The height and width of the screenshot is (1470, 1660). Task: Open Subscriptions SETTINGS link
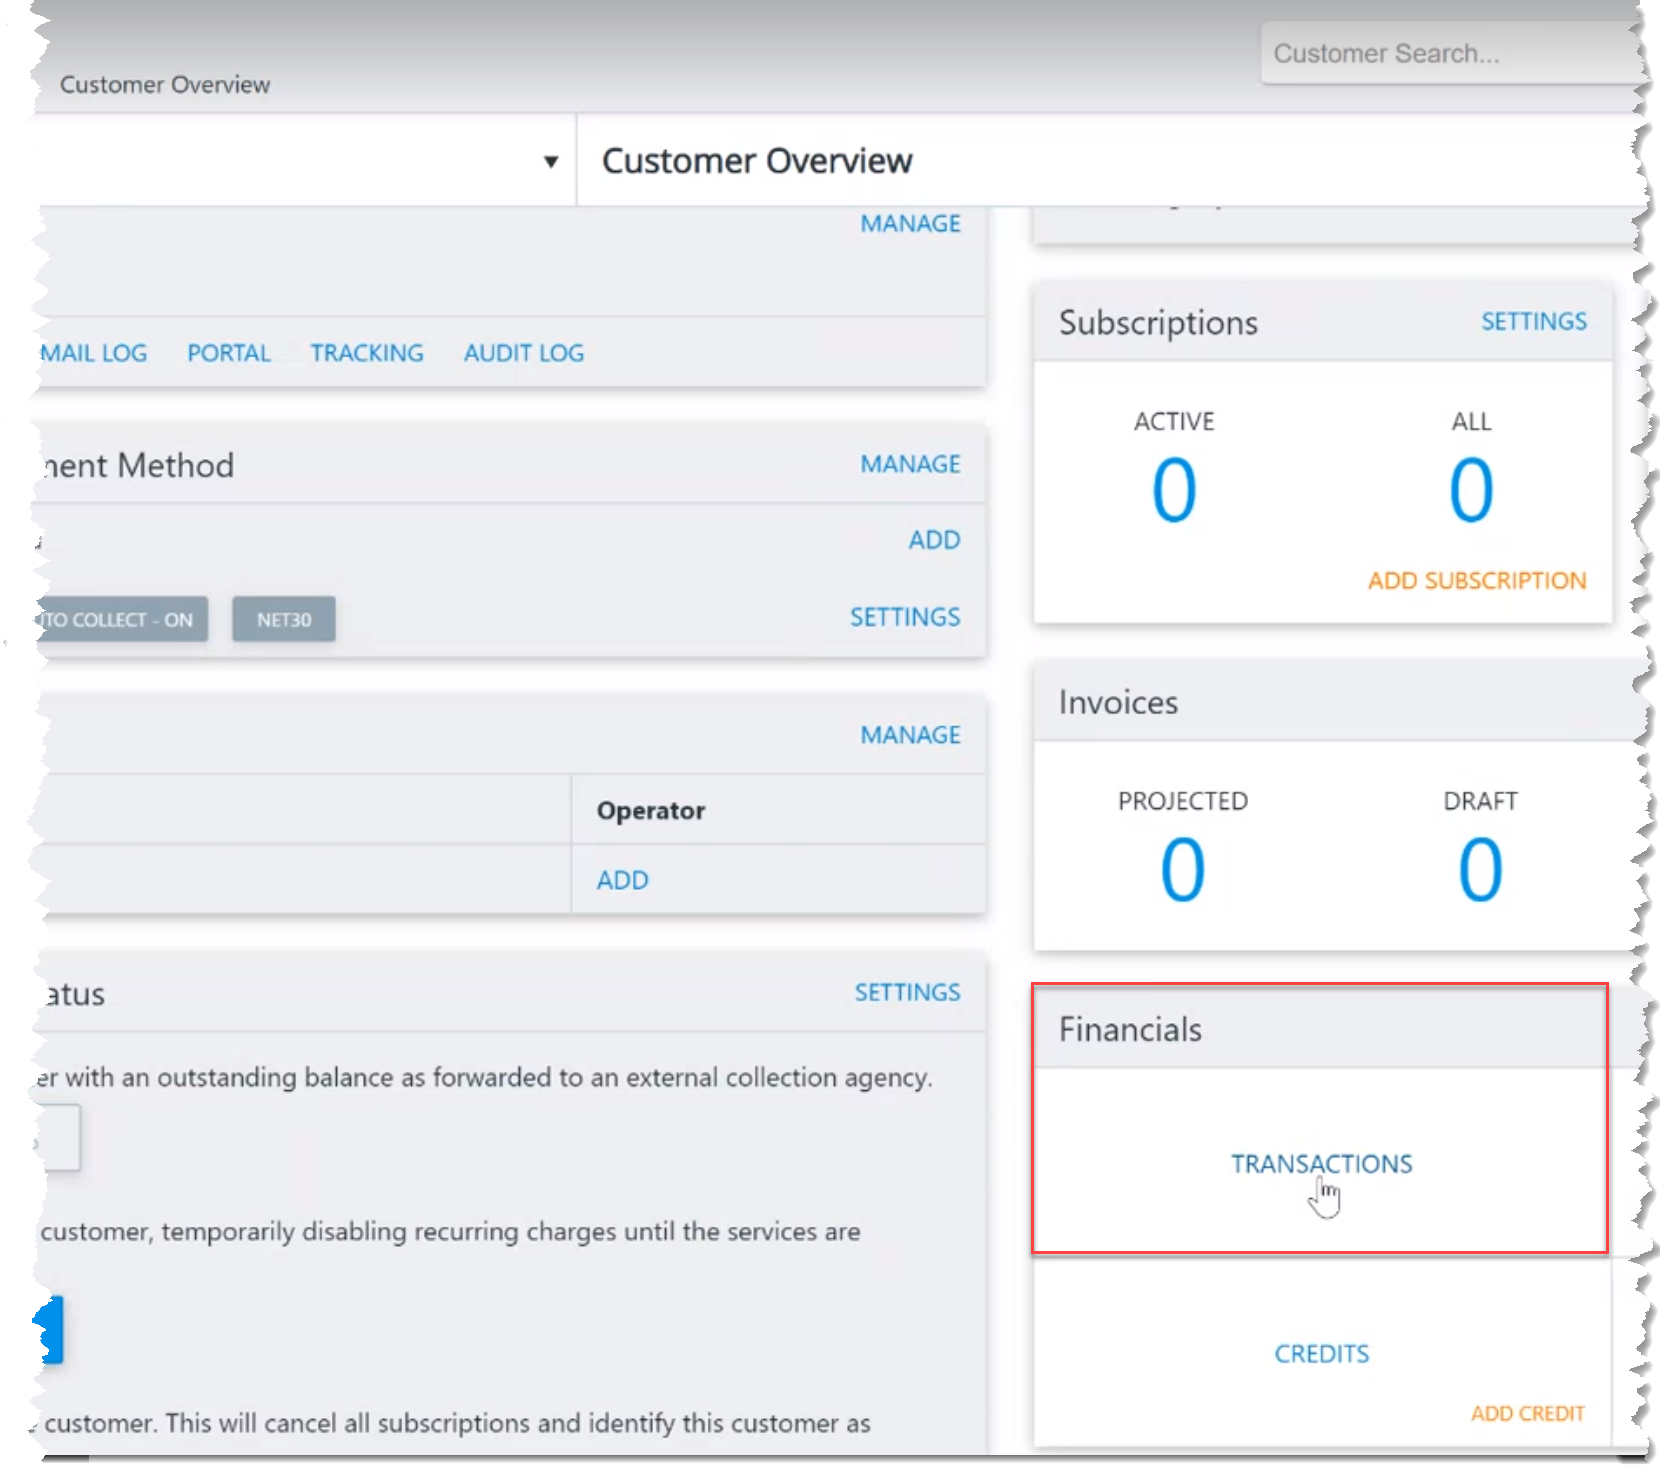(x=1533, y=321)
